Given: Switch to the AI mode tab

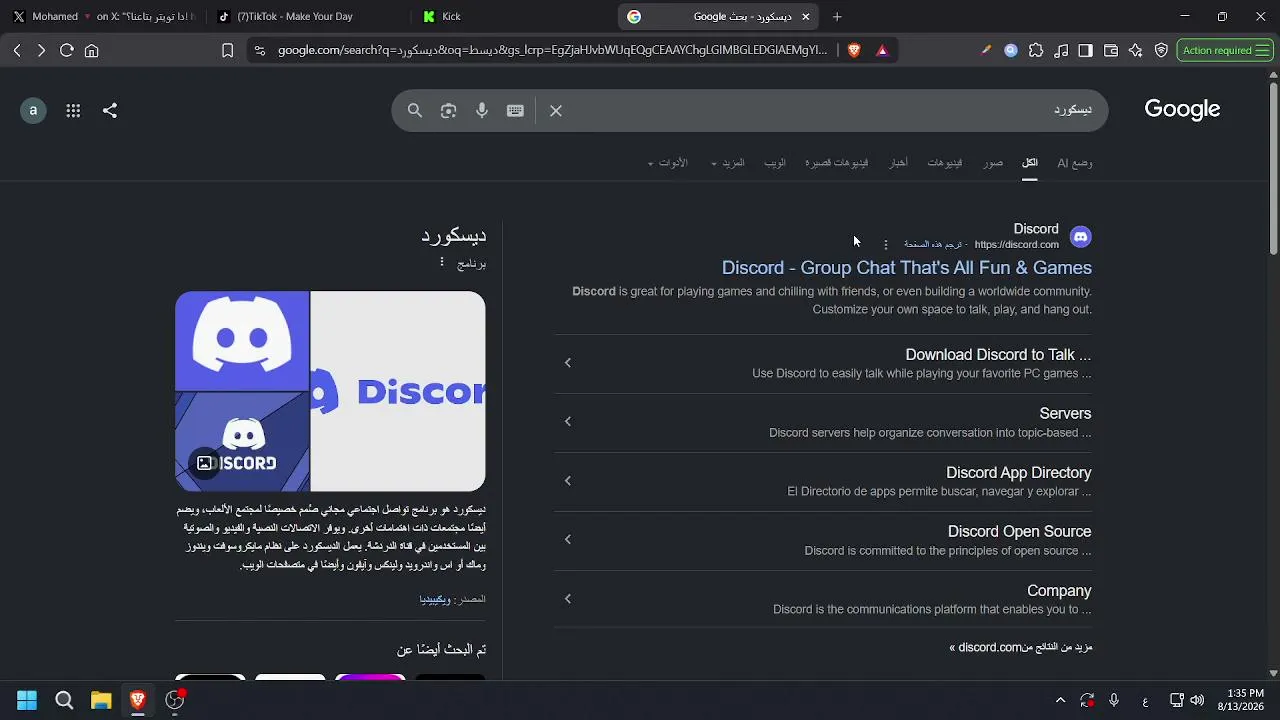Looking at the screenshot, I should 1075,163.
